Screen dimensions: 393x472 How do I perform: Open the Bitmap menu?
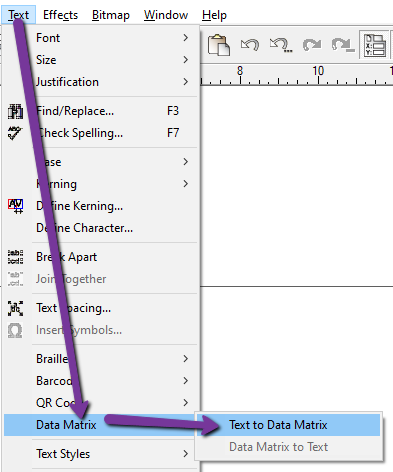coord(111,15)
